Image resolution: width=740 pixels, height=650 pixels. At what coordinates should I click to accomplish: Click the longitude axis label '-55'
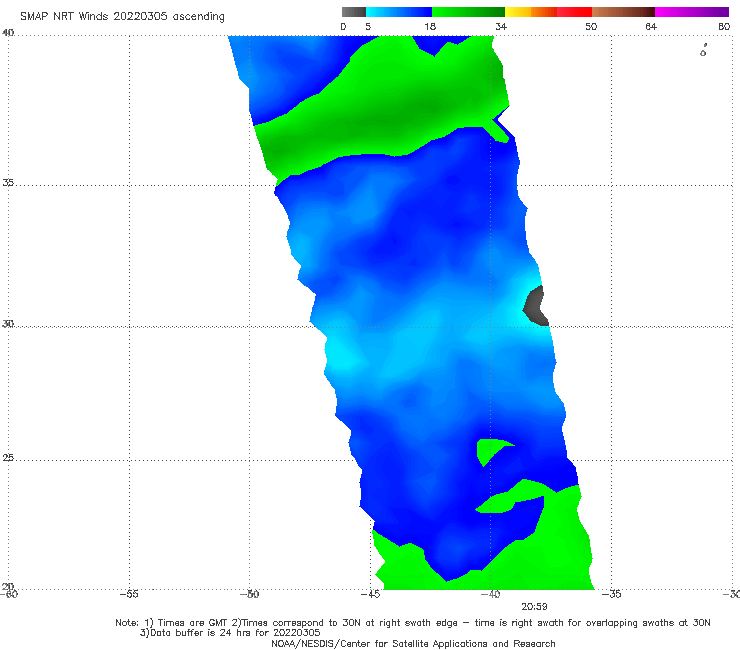pyautogui.click(x=129, y=594)
